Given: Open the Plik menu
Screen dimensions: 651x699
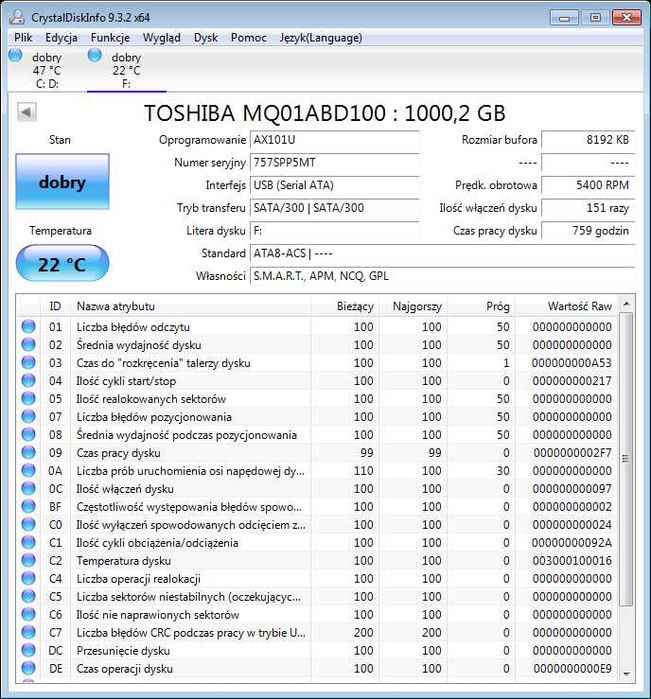Looking at the screenshot, I should click(23, 37).
